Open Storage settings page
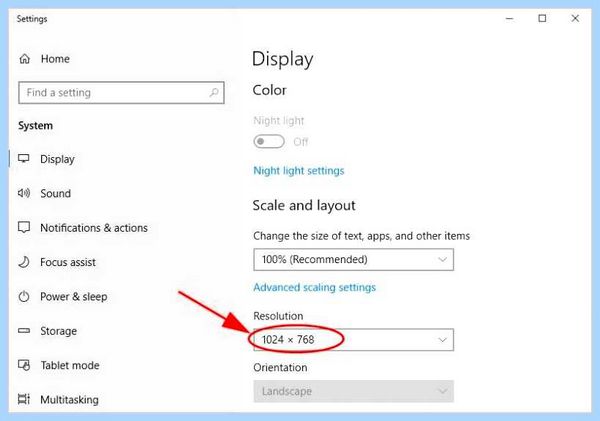 coord(58,331)
